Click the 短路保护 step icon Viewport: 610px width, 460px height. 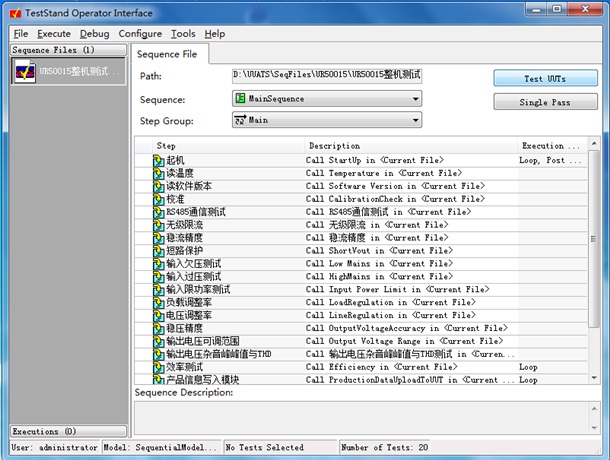pos(158,251)
